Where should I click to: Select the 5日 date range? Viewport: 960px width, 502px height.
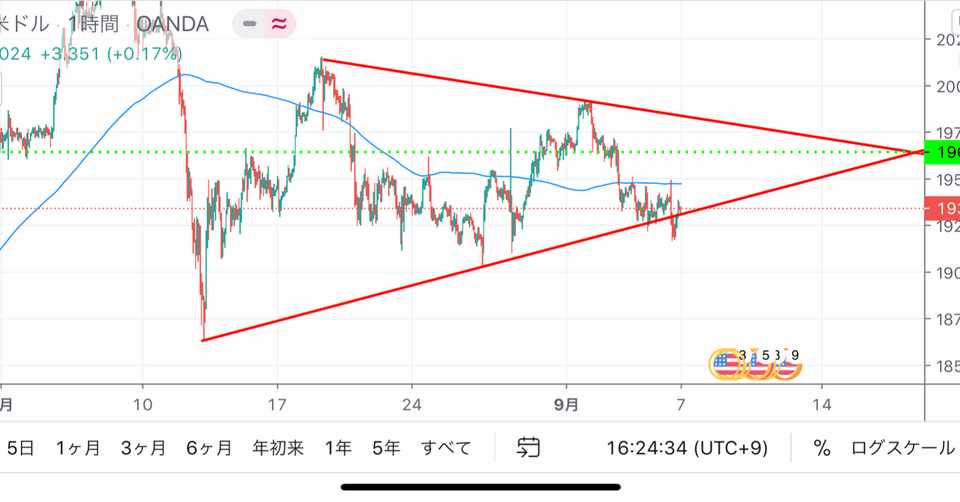coord(20,448)
